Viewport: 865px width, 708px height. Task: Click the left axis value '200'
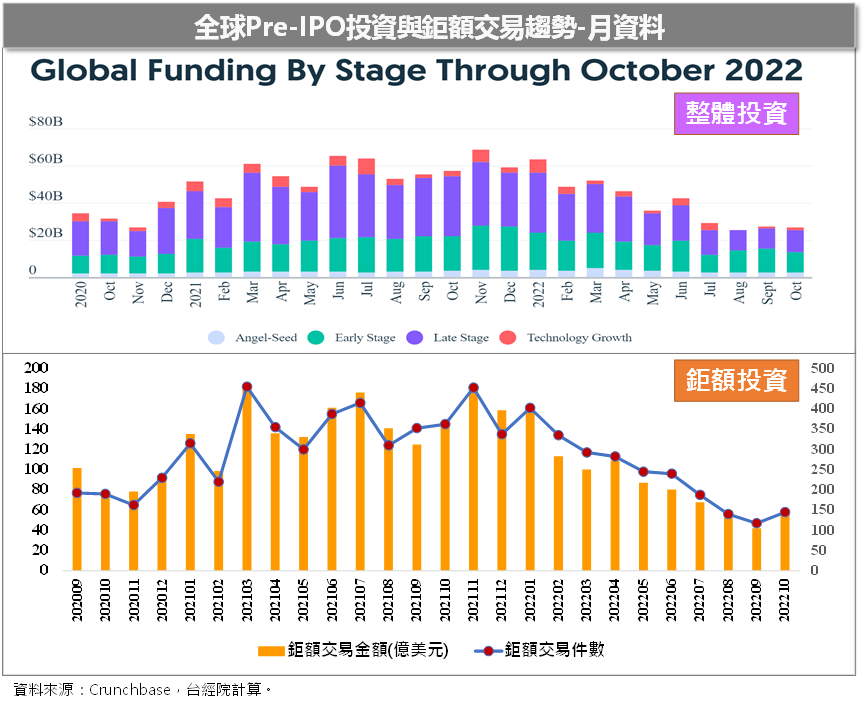(x=36, y=368)
